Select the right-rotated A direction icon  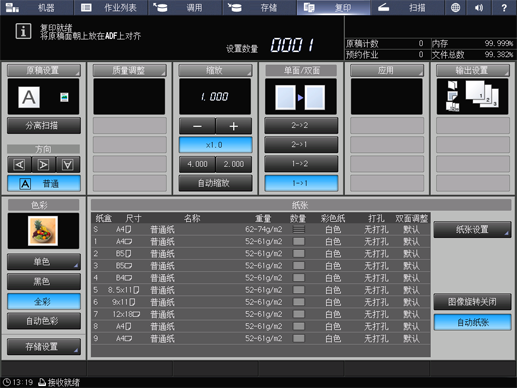44,164
